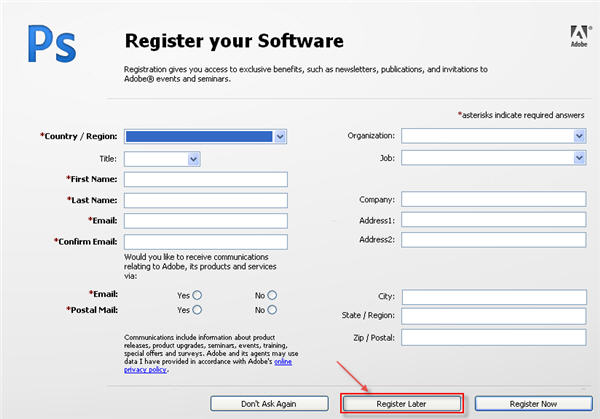Screen dimensions: 600x419
Task: Choose Yes for Email communications
Action: (197, 295)
